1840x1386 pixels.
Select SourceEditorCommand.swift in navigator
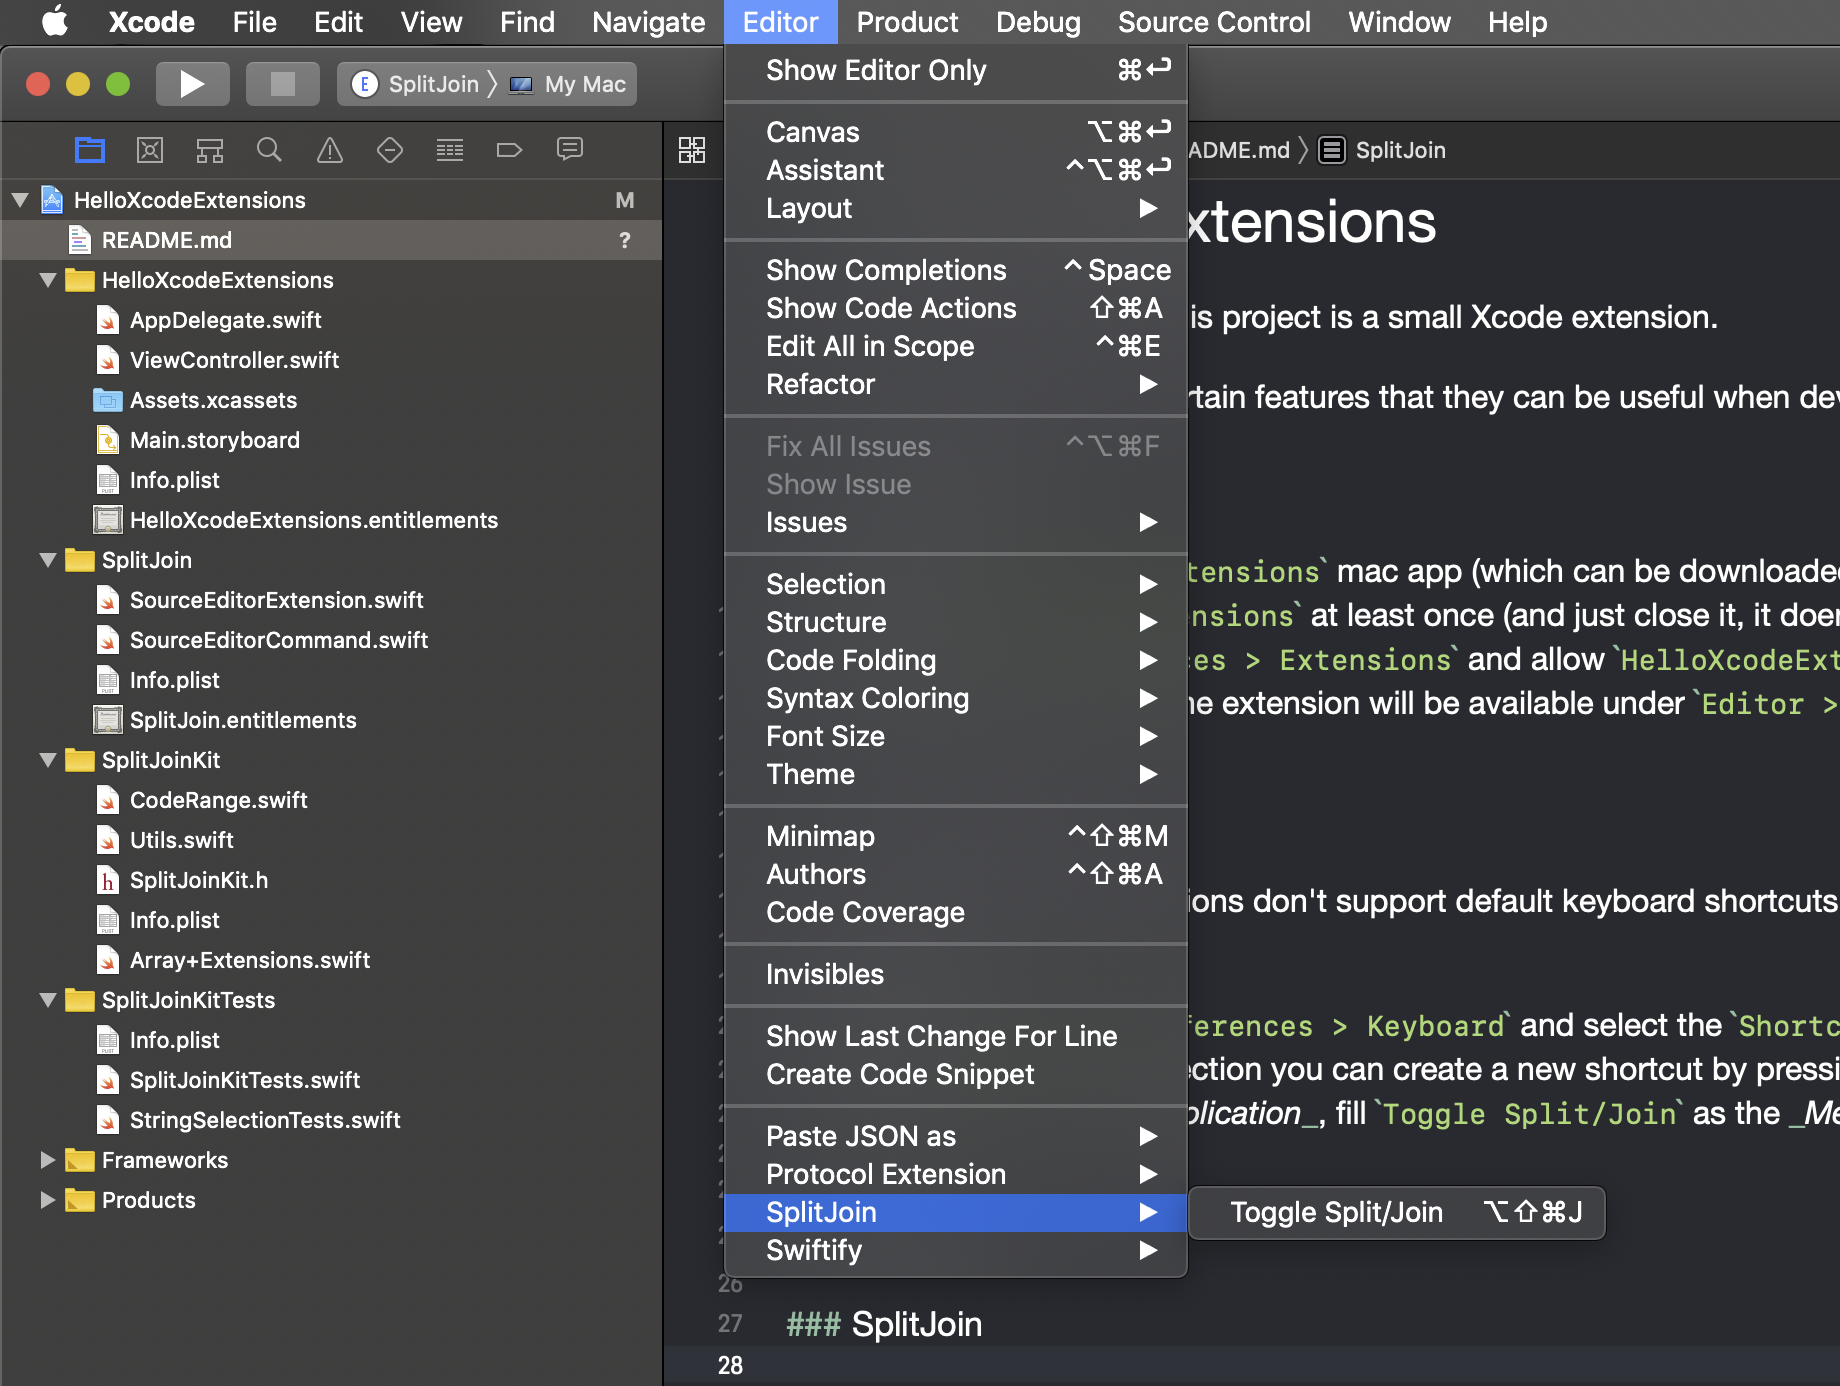(279, 640)
